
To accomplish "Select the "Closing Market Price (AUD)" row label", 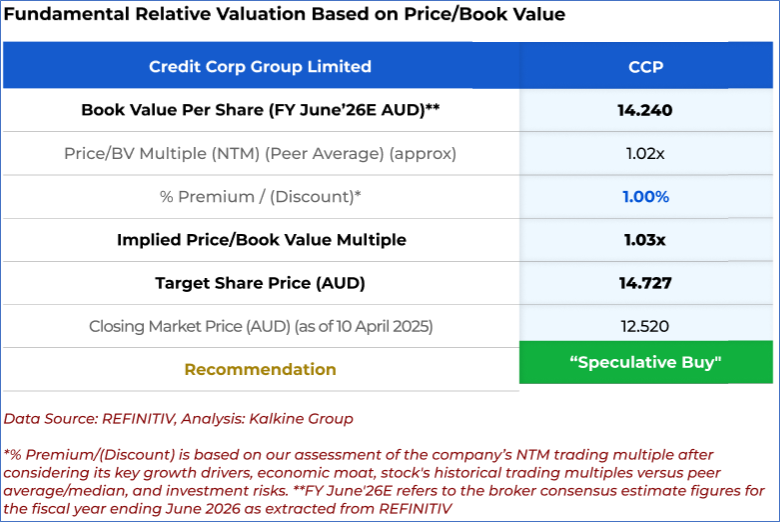I will click(x=260, y=326).
